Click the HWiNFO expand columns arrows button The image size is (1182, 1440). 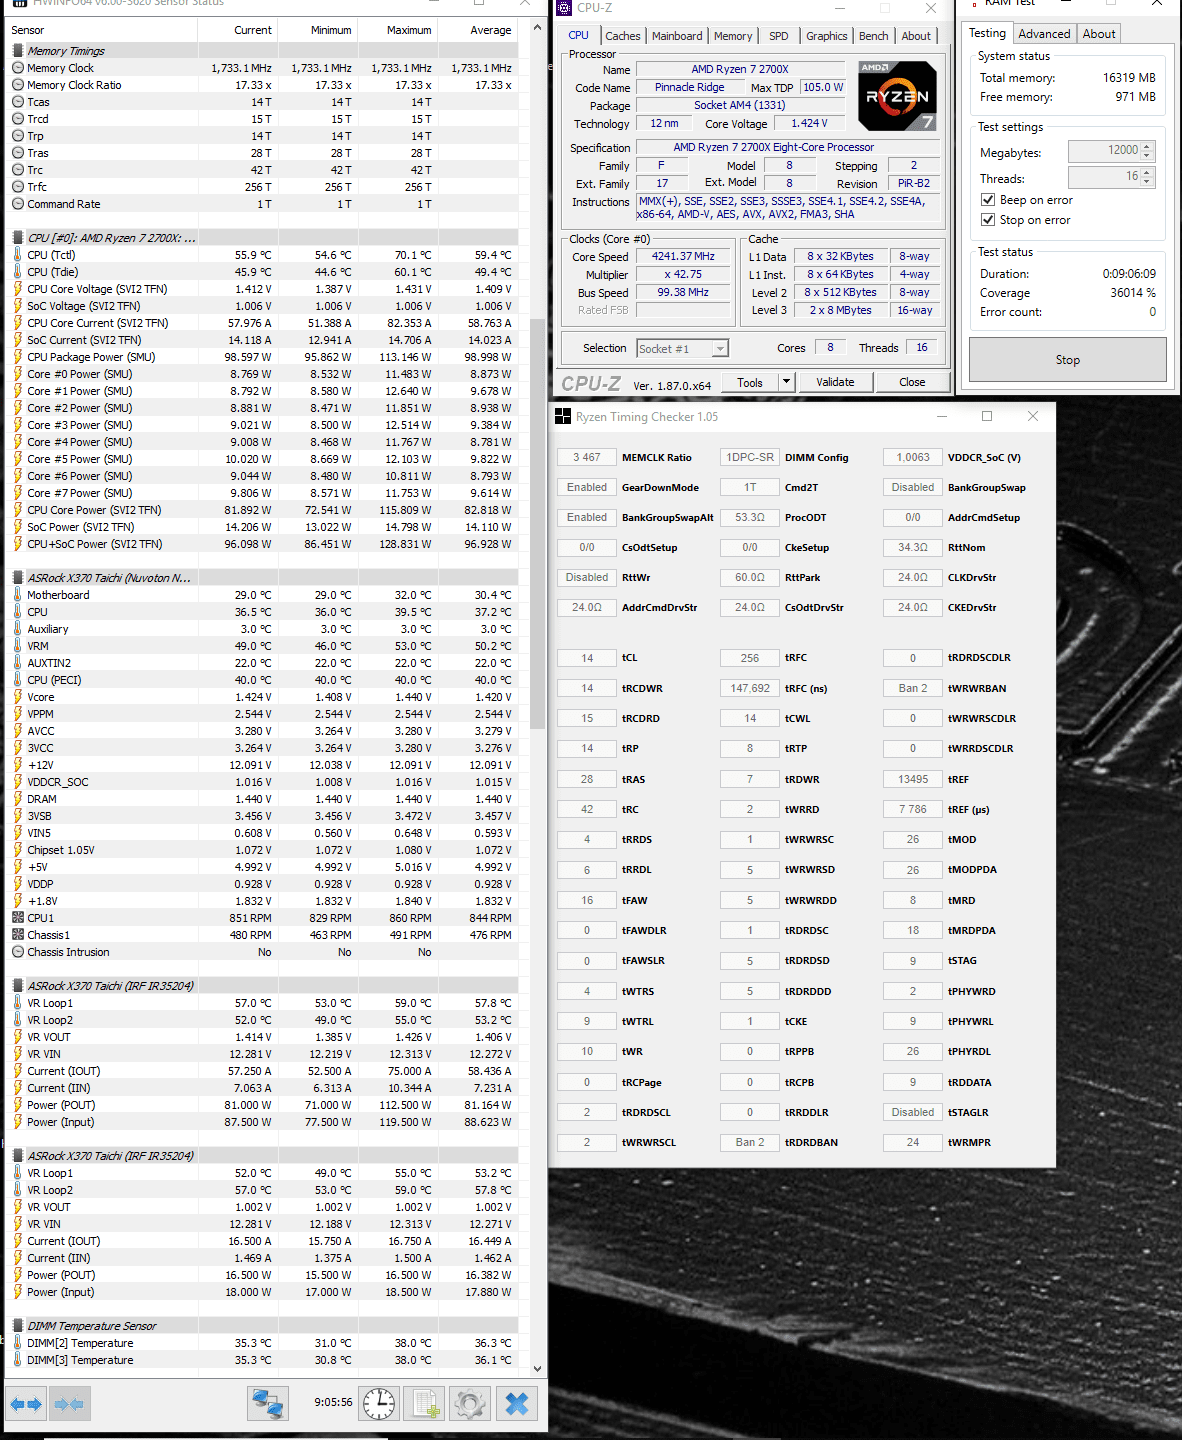[26, 1404]
